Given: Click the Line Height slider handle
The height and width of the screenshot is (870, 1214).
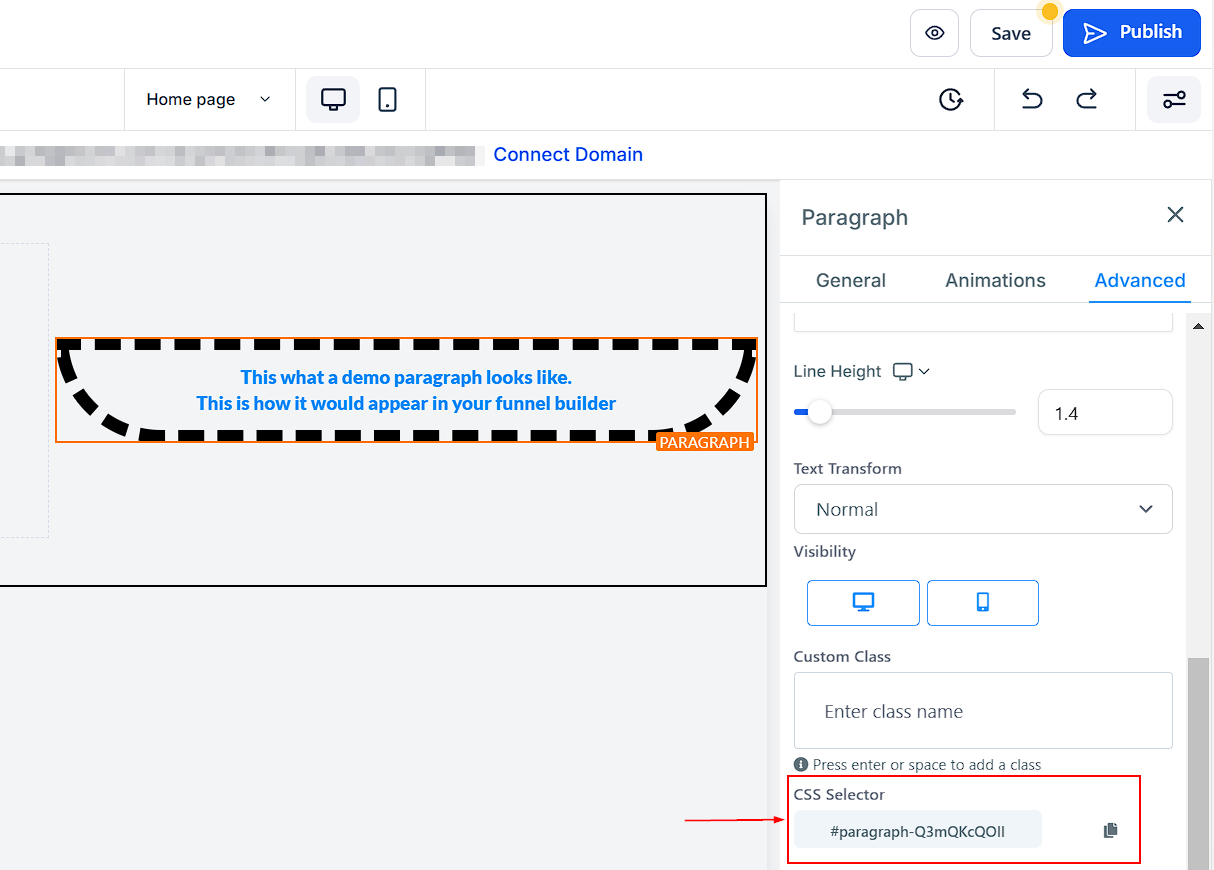Looking at the screenshot, I should 819,412.
